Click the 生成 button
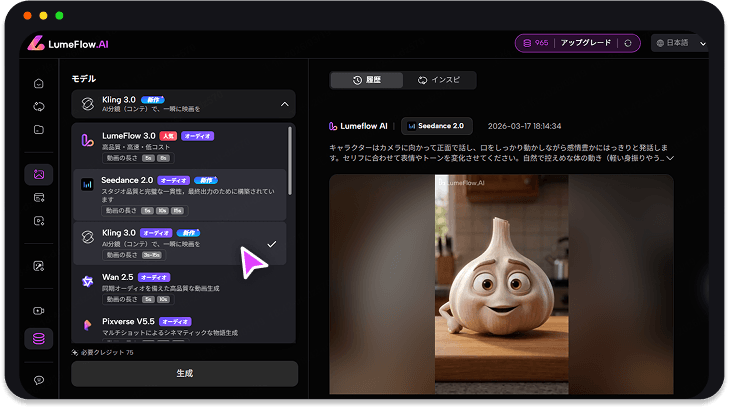 tap(185, 374)
